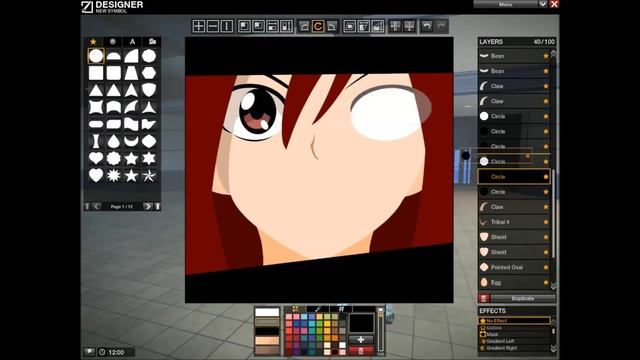Jump to first shapes page
This screenshot has width=640, height=360.
87,207
